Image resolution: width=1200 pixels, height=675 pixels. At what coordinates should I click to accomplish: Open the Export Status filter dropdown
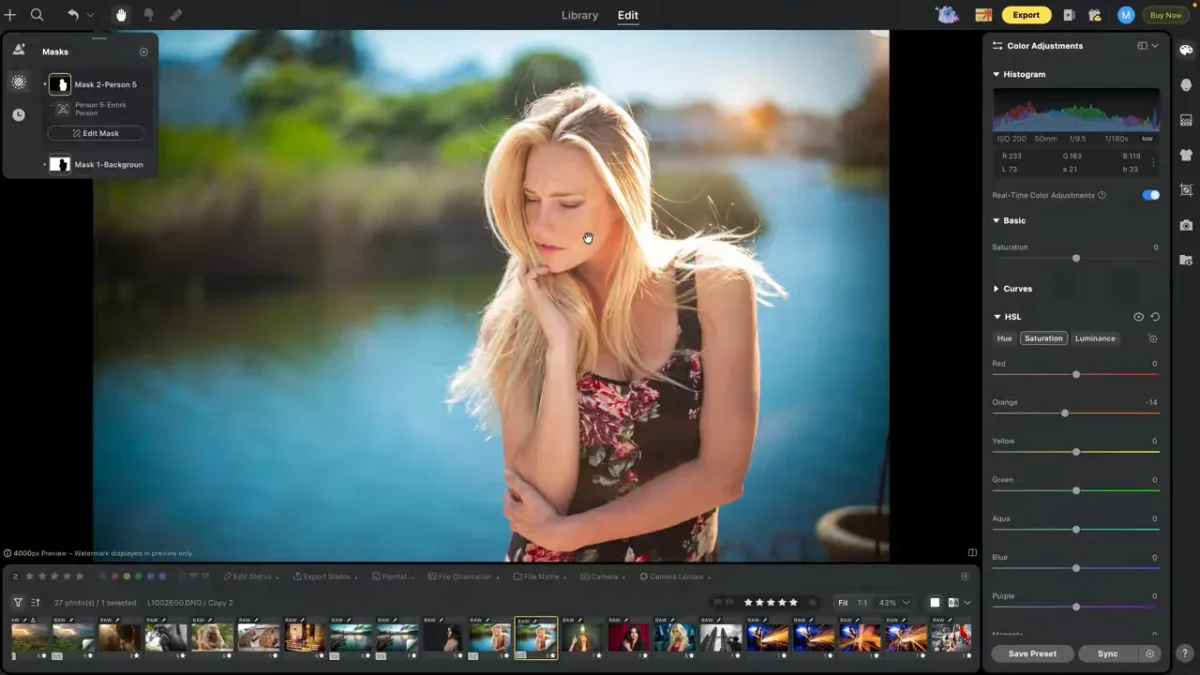[326, 577]
